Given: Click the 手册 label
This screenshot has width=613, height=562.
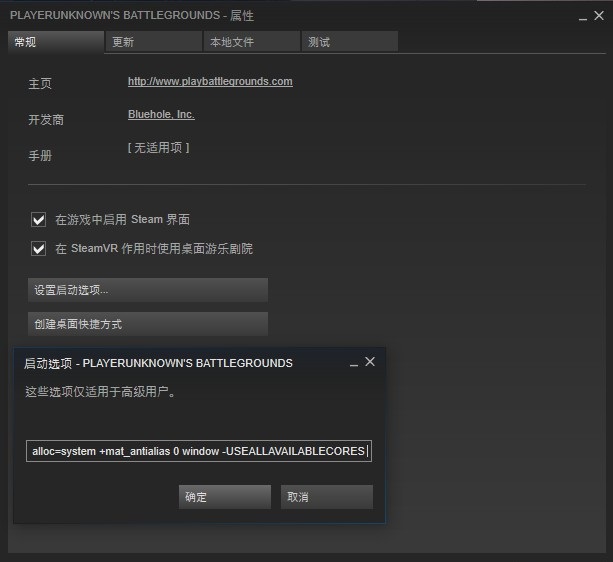Looking at the screenshot, I should [x=40, y=156].
